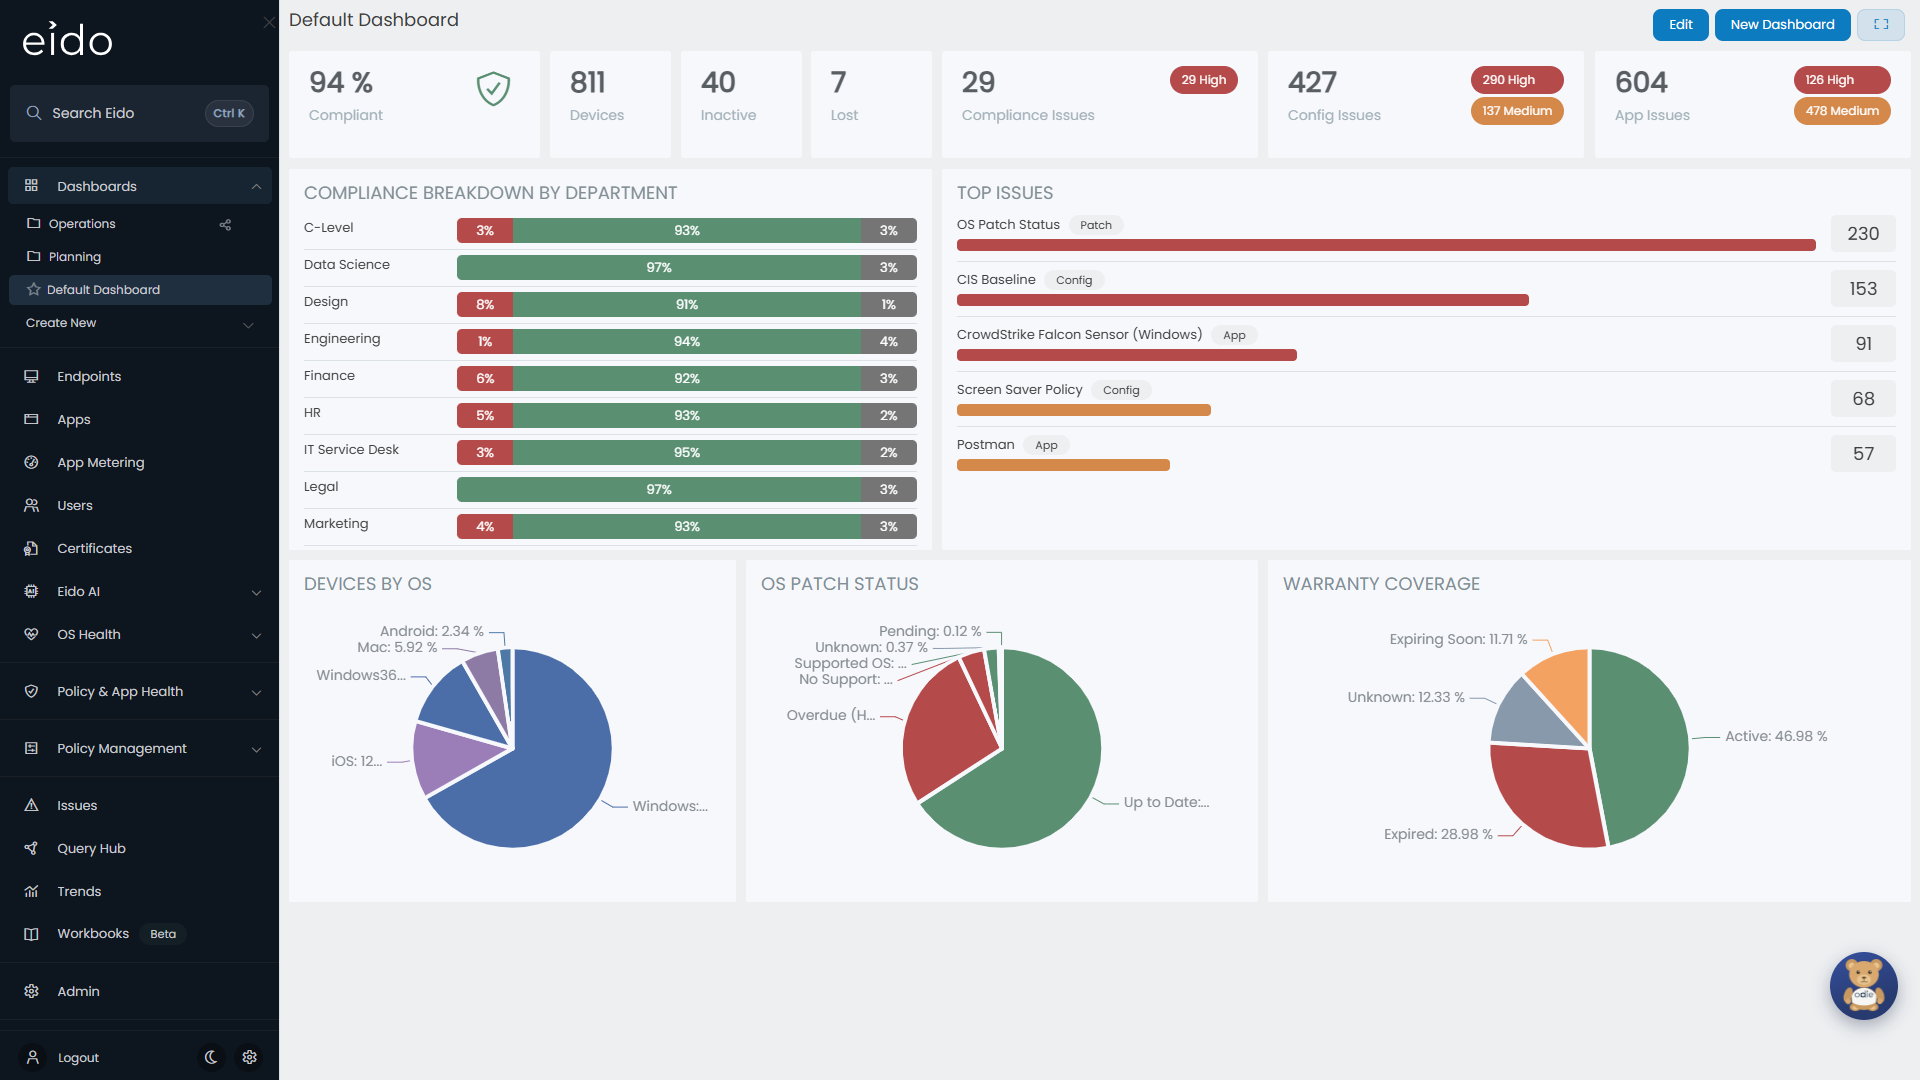Click the settings gear beside Logout
The image size is (1920, 1080).
250,1057
